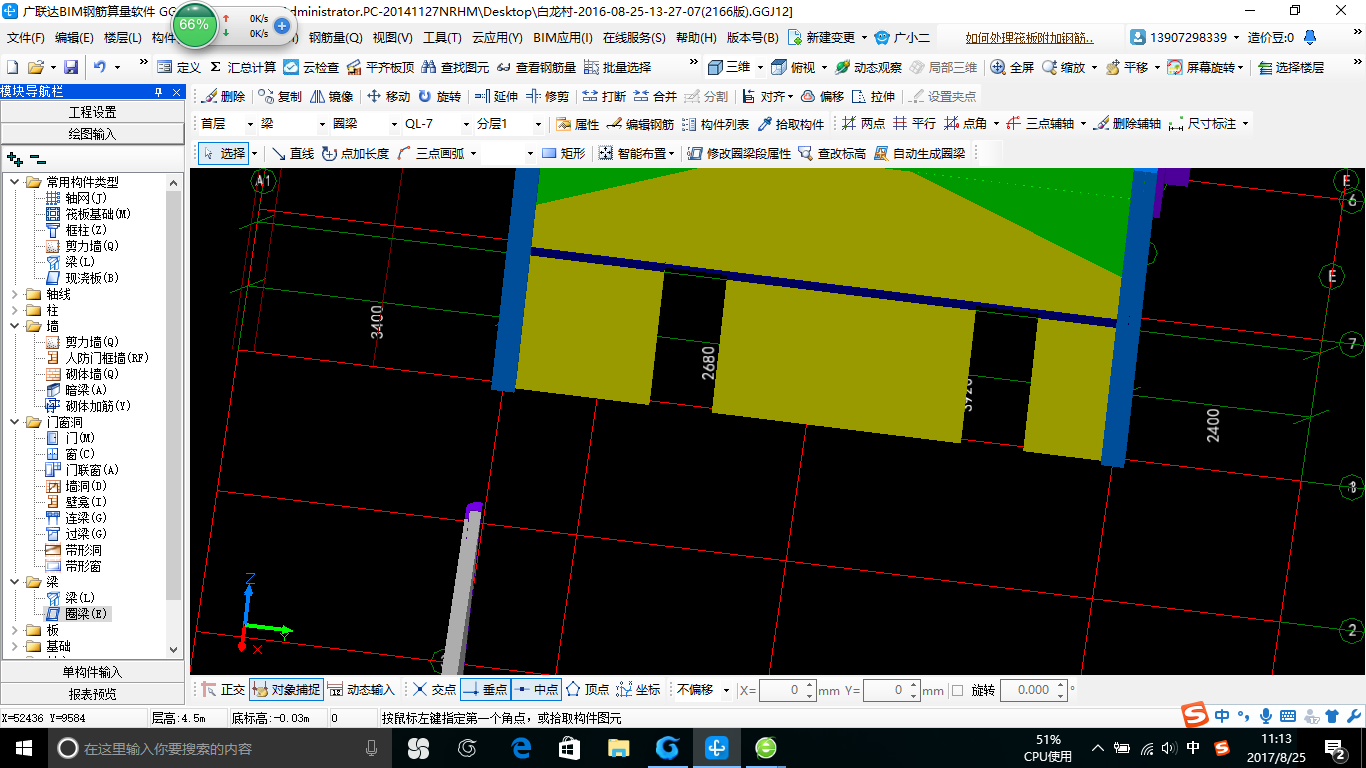The height and width of the screenshot is (768, 1366).
Task: Open the 文件(F) menu
Action: point(26,38)
